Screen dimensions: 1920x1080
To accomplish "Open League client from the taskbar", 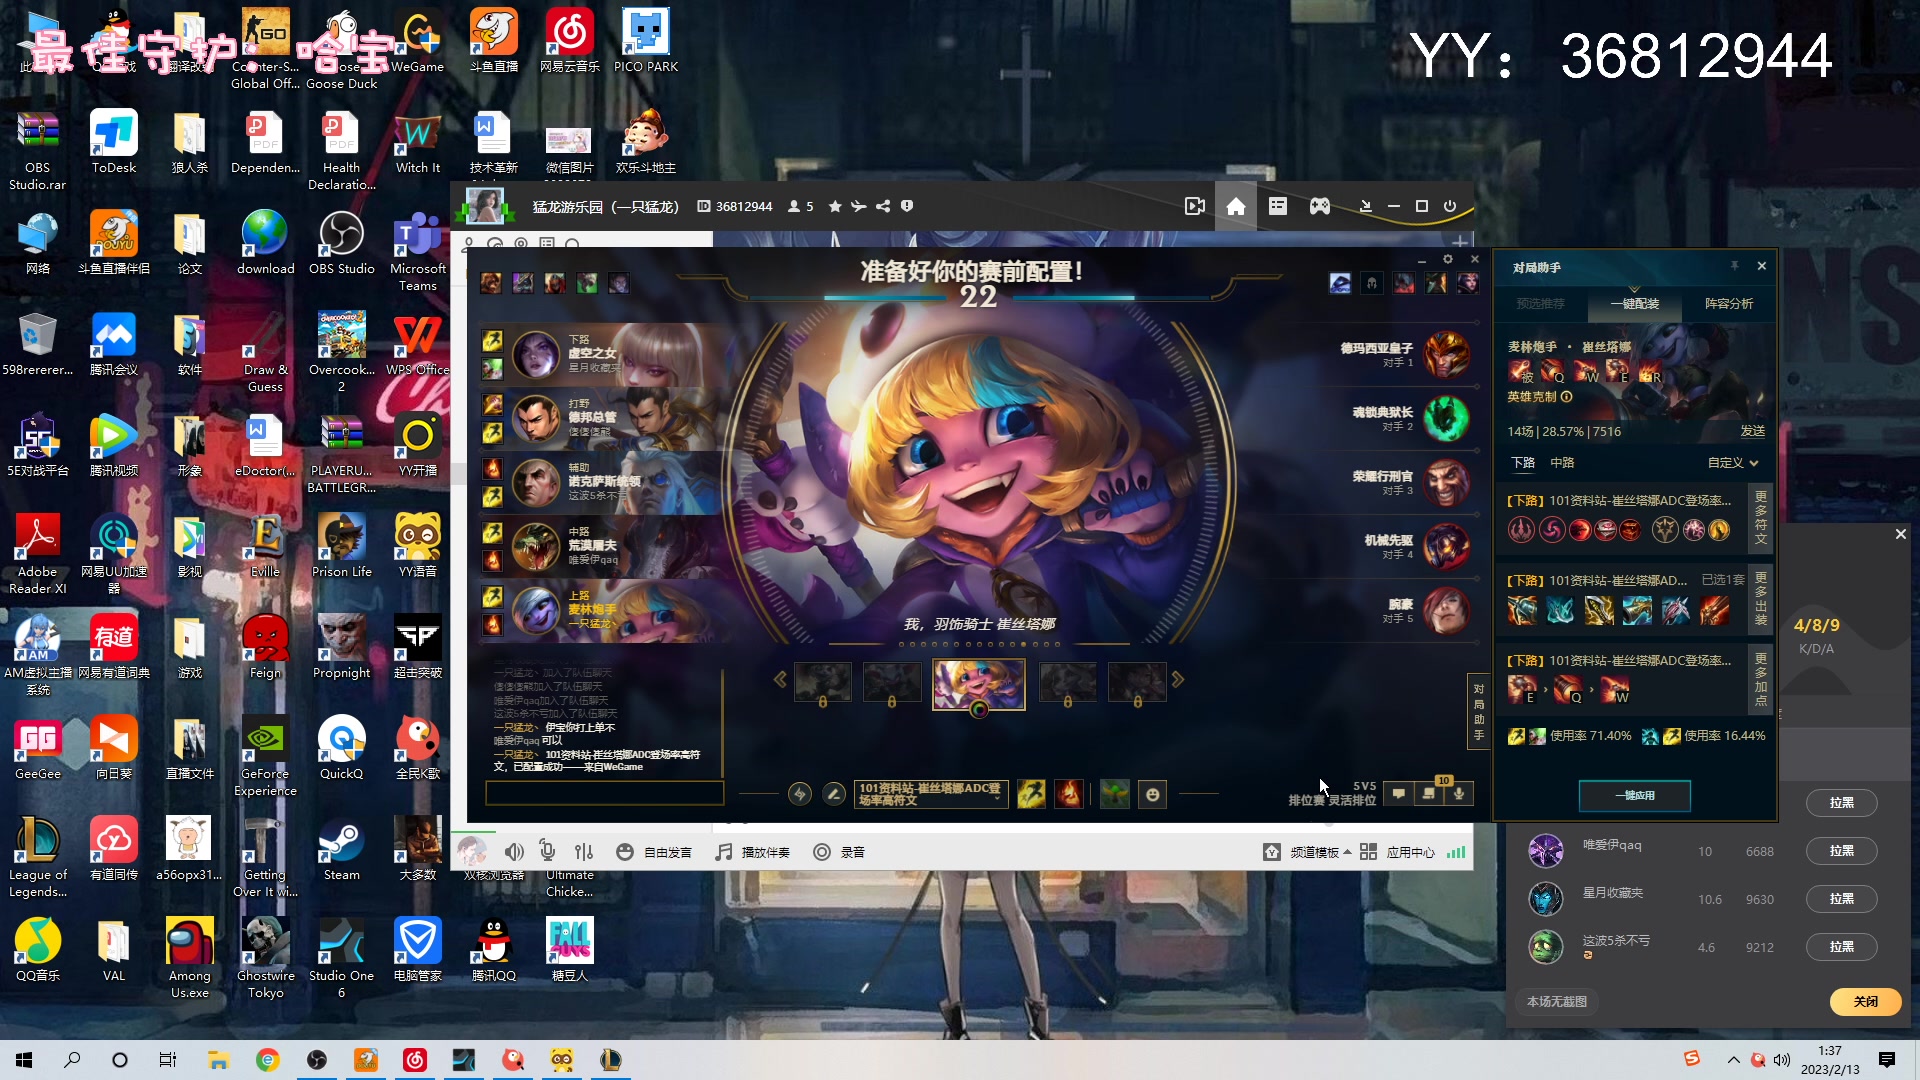I will pyautogui.click(x=610, y=1060).
